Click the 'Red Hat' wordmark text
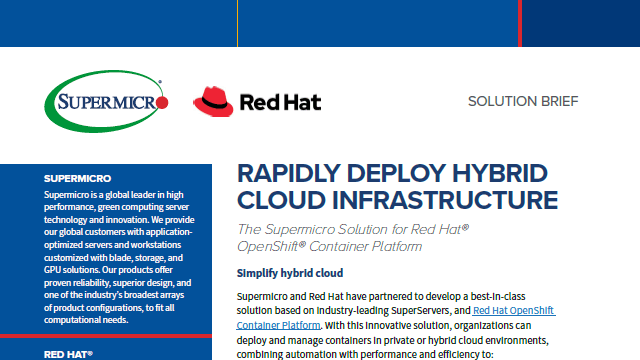640x360 pixels. [x=280, y=102]
